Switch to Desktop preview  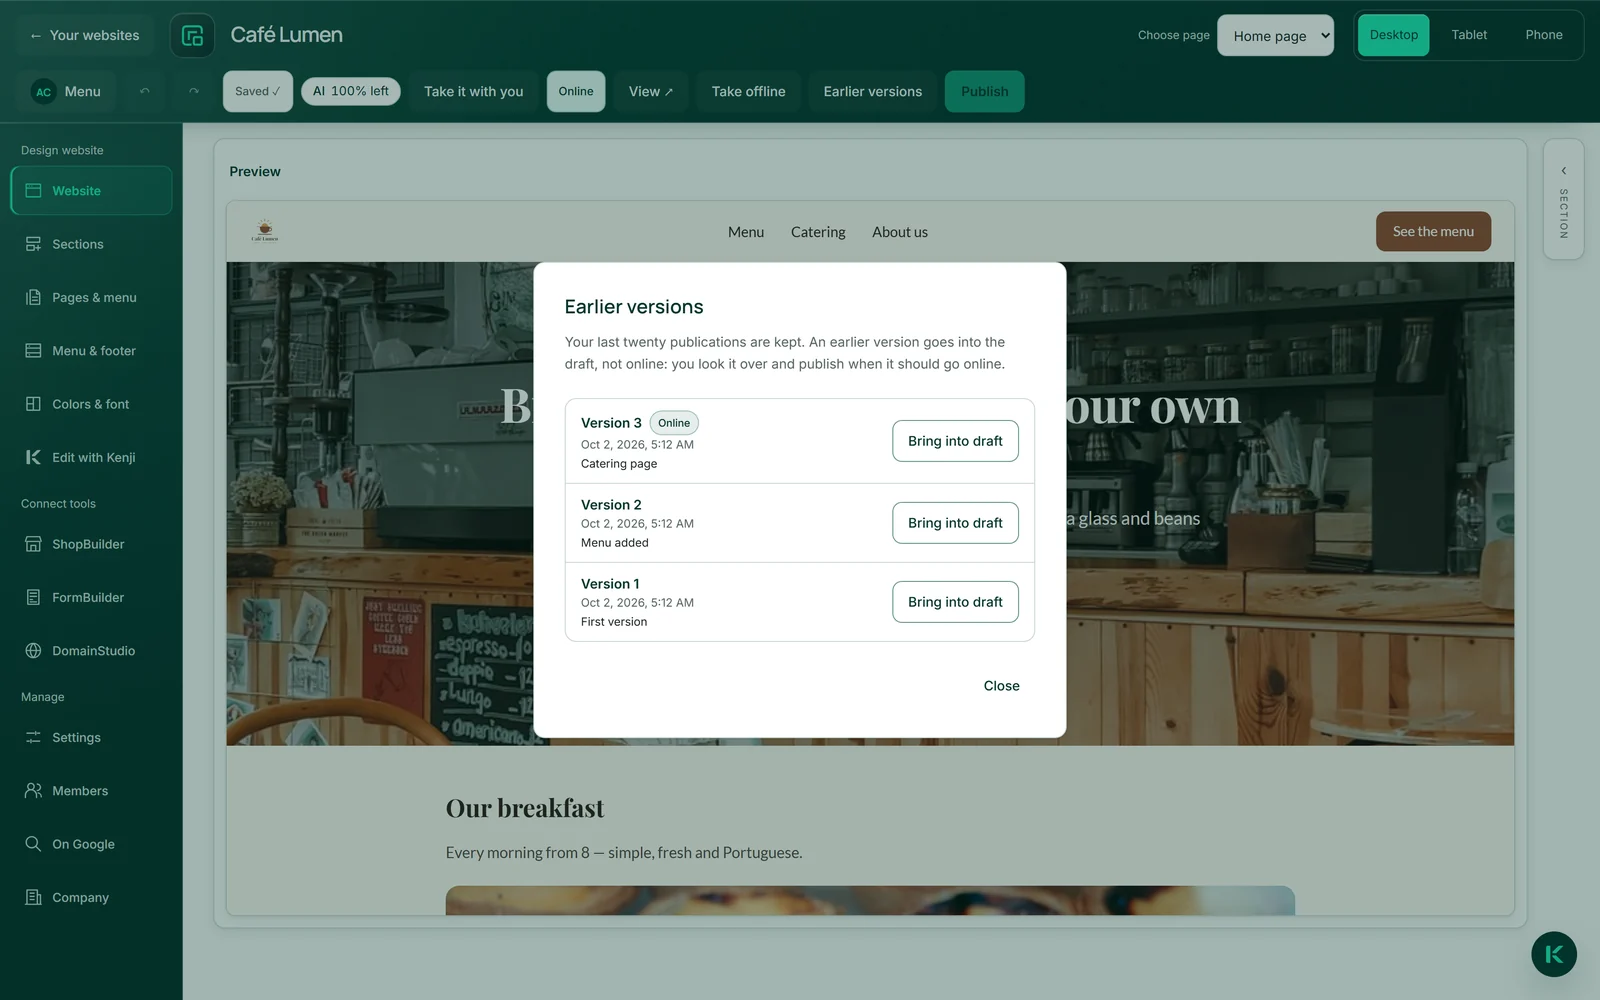tap(1393, 35)
